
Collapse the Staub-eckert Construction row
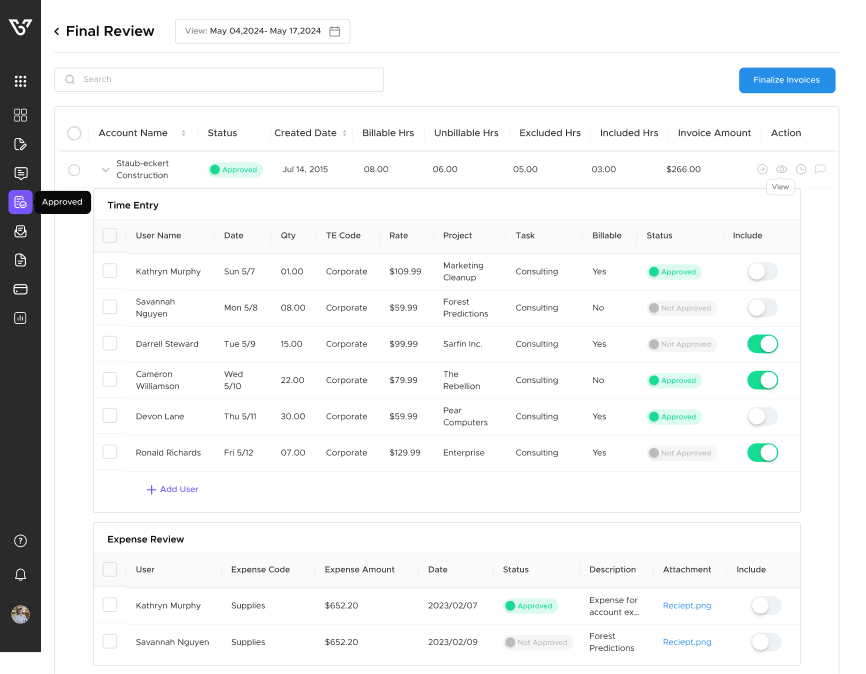click(105, 170)
